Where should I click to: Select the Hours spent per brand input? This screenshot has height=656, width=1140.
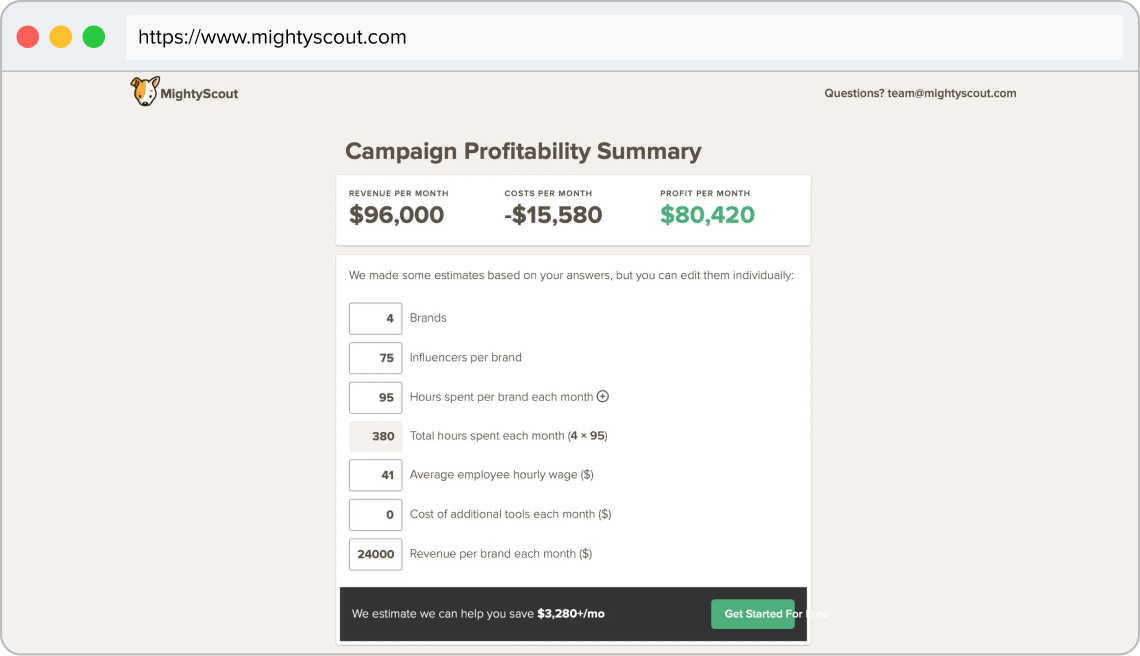(376, 397)
